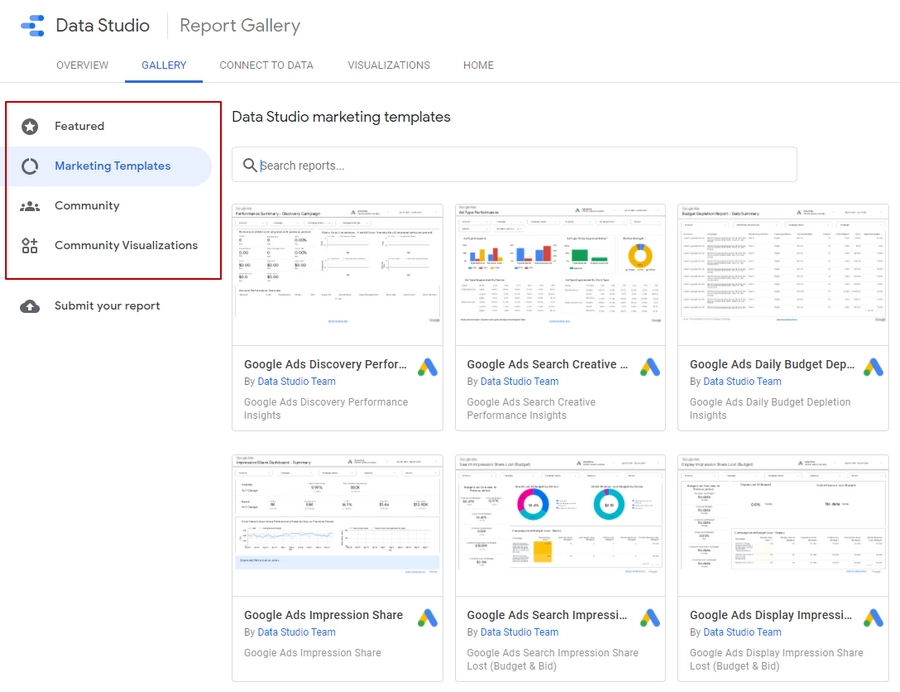
Task: Click Google Ads logo on Display Impression card
Action: [874, 618]
